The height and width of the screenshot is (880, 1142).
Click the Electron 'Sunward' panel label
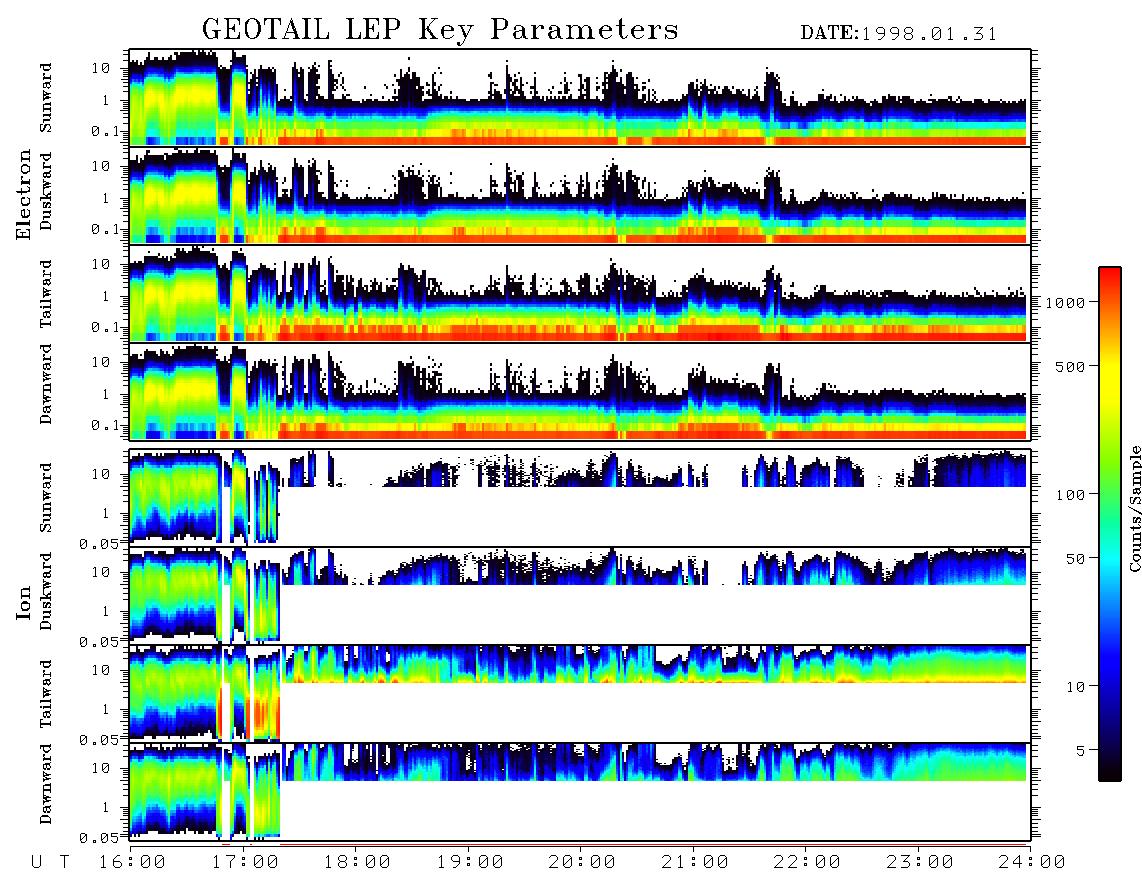coord(46,97)
